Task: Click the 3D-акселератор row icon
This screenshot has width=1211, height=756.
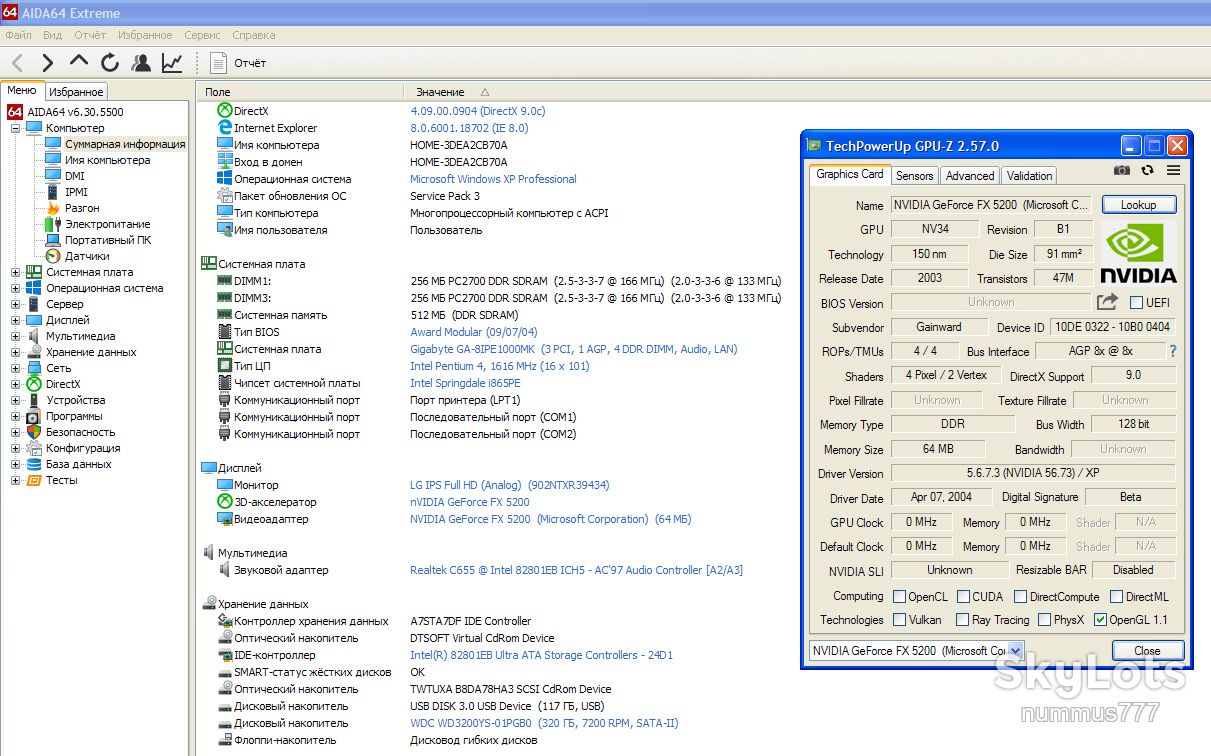Action: (x=225, y=502)
